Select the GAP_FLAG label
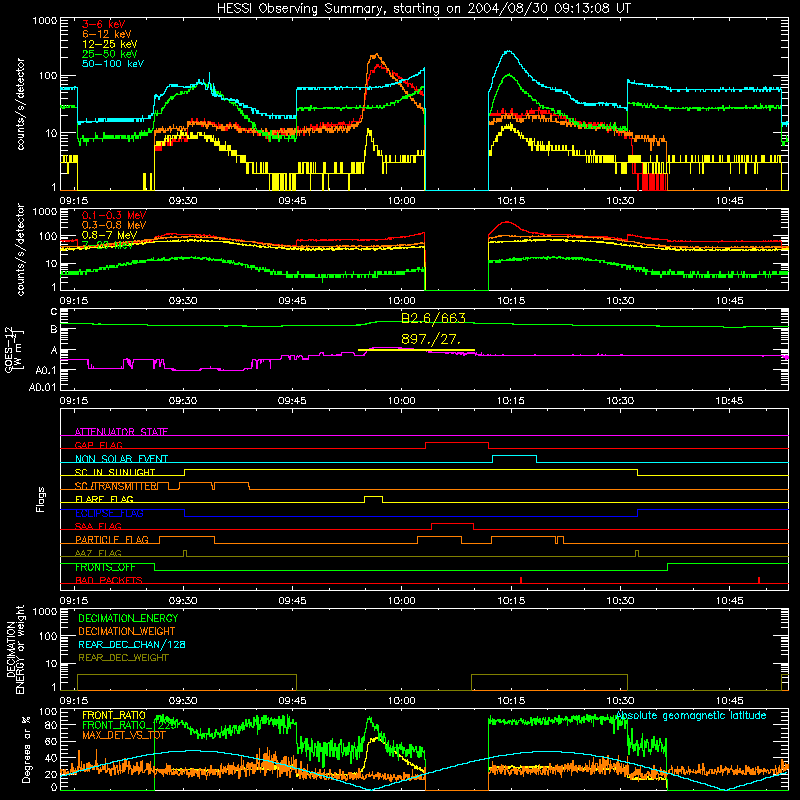The width and height of the screenshot is (800, 800). [x=98, y=445]
